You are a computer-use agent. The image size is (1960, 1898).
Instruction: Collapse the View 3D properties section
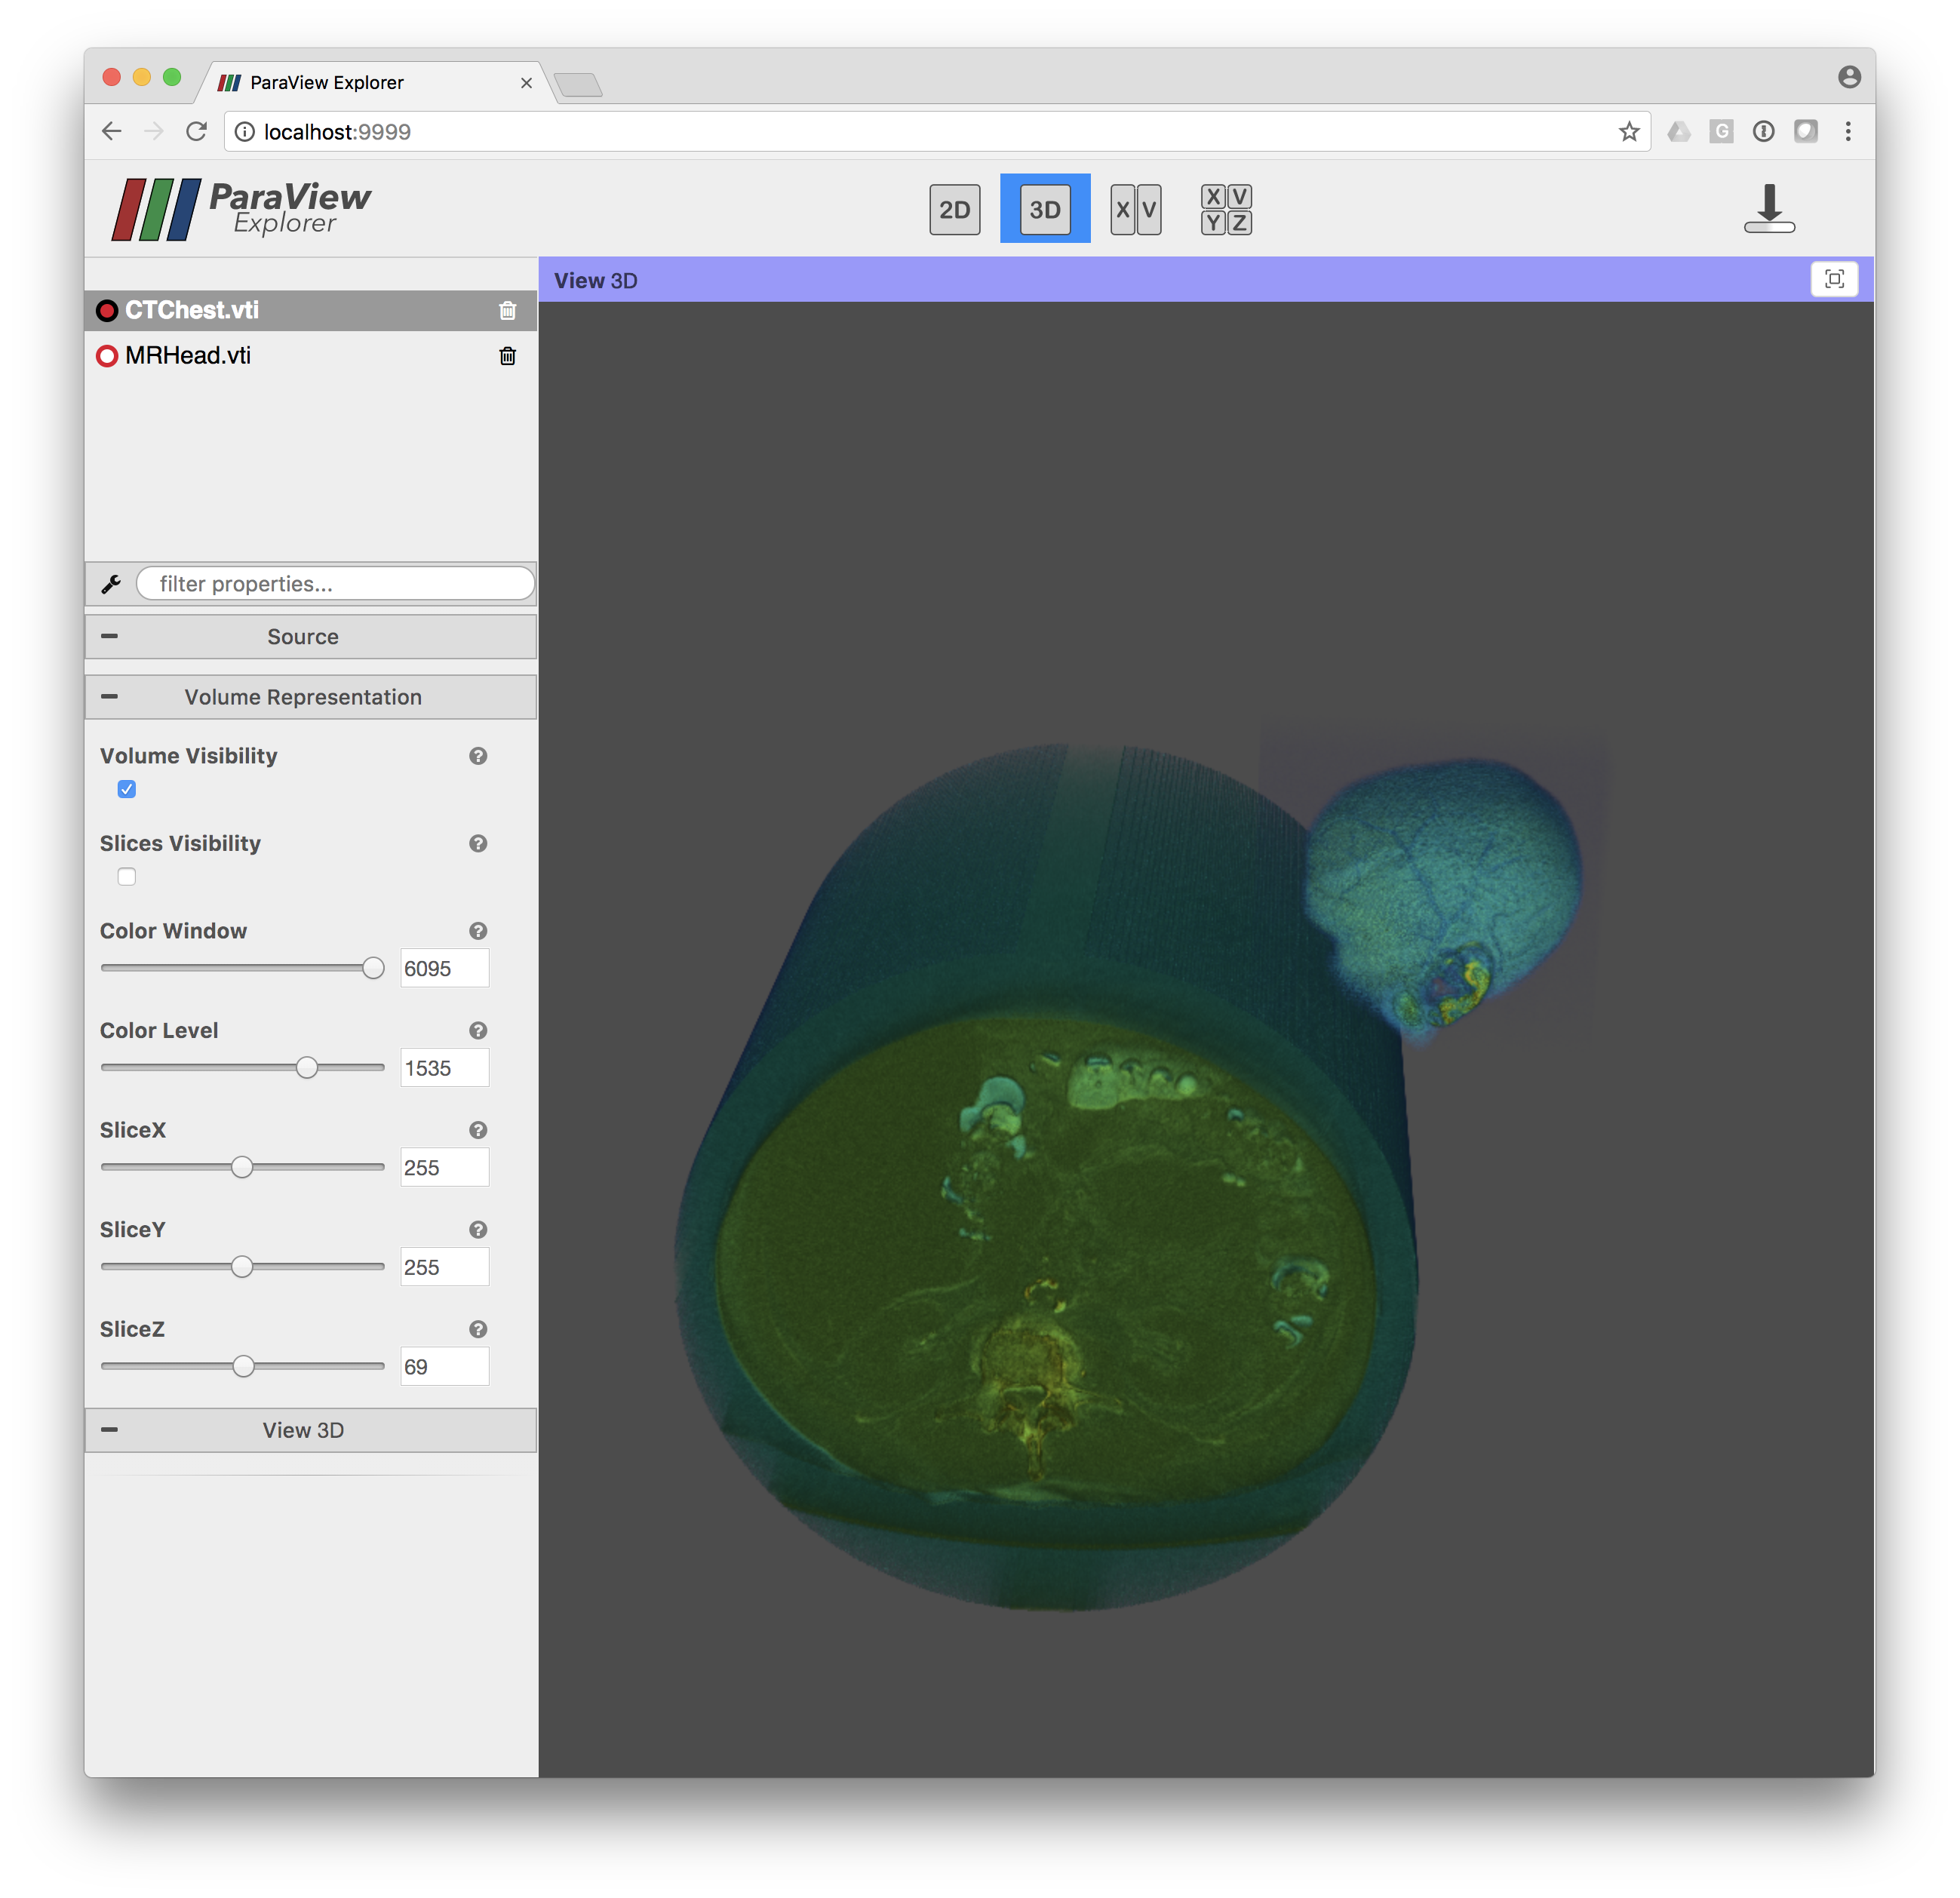pos(110,1430)
